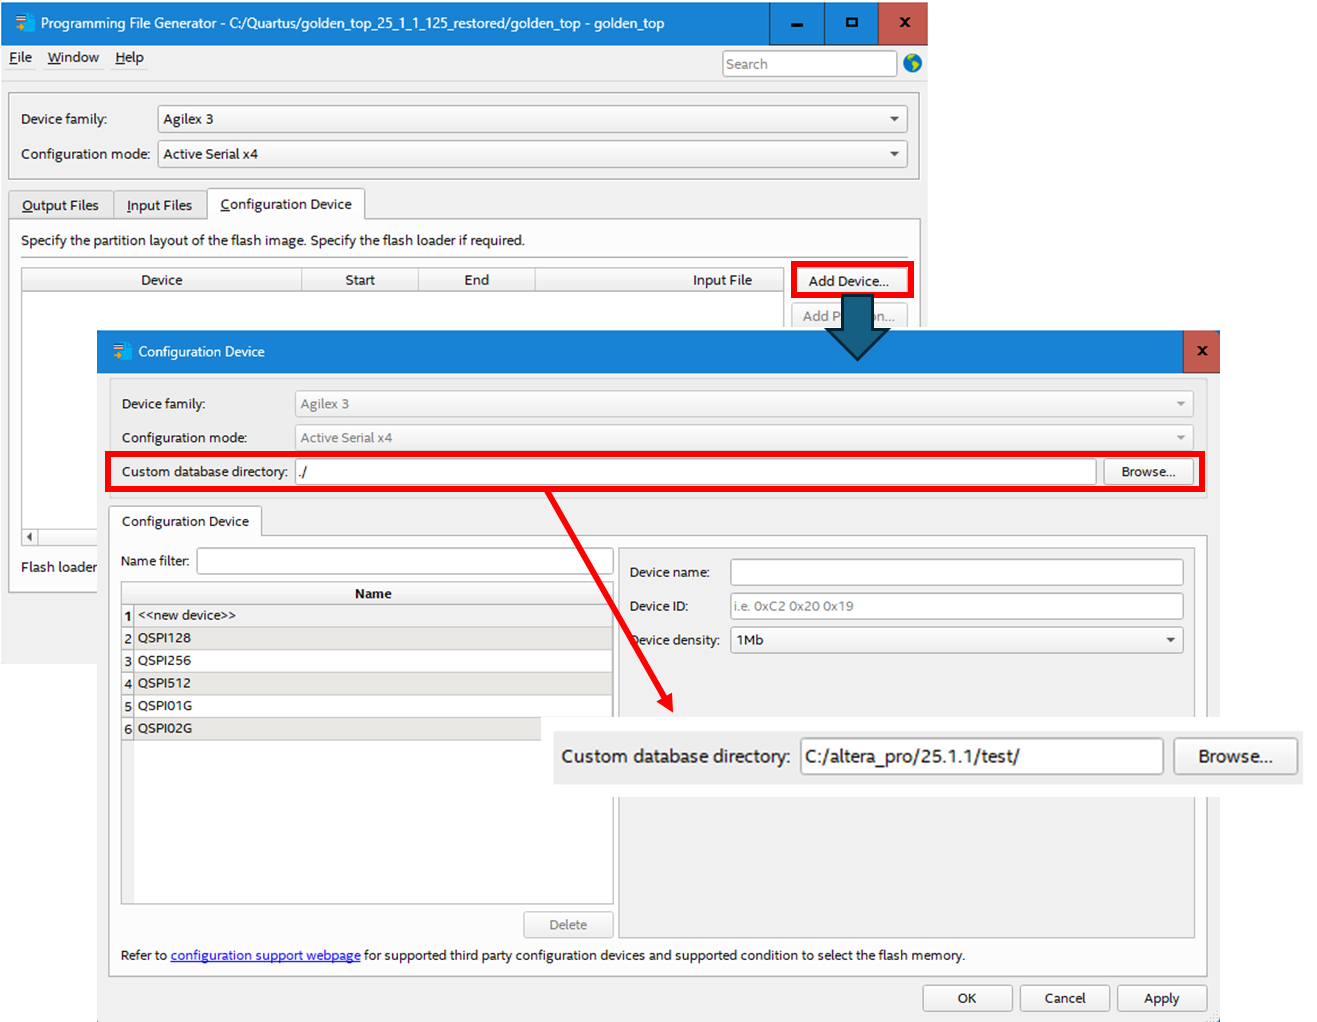Switch to the Output Files tab
The image size is (1317, 1022).
click(60, 205)
